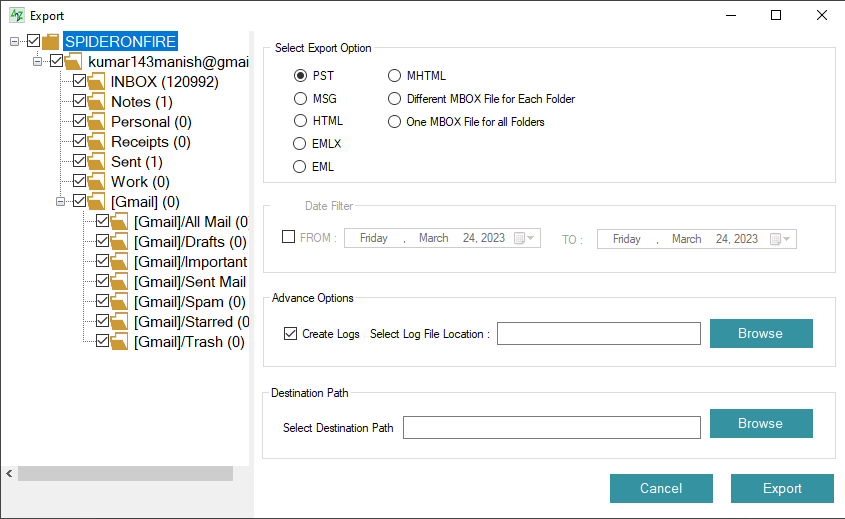Click the [Gmail]/Spam folder icon
The height and width of the screenshot is (519, 845).
point(120,302)
